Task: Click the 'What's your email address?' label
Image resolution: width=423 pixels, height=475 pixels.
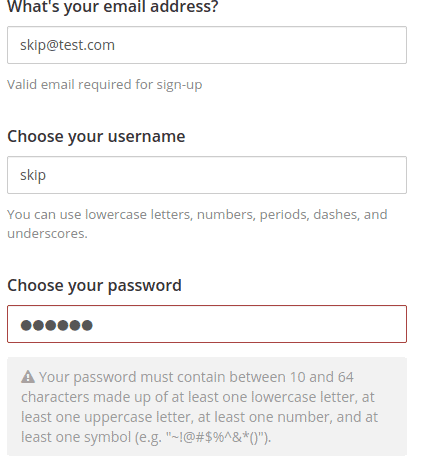Action: pos(113,7)
